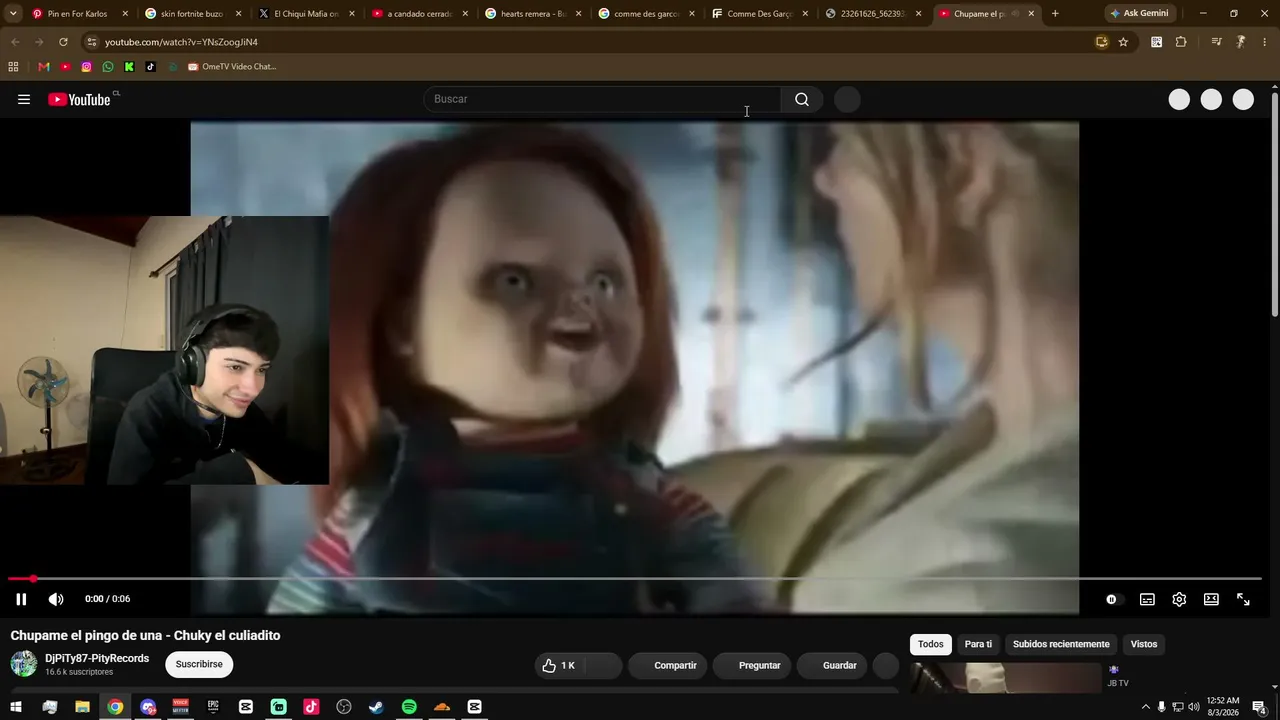Screen dimensions: 1280x720
Task: Mute the video volume speaker
Action: (56, 599)
